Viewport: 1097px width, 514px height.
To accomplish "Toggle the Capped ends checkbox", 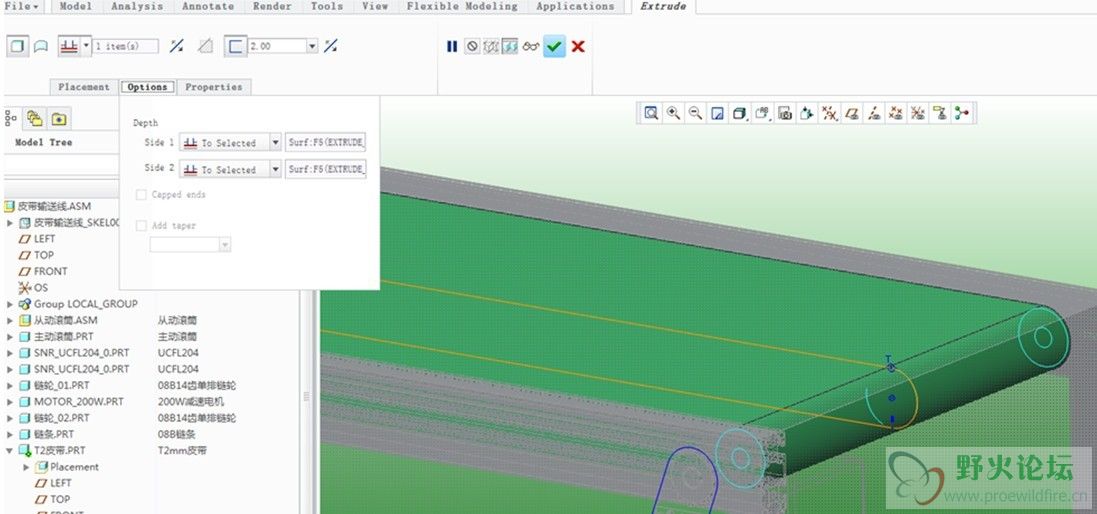I will (141, 195).
